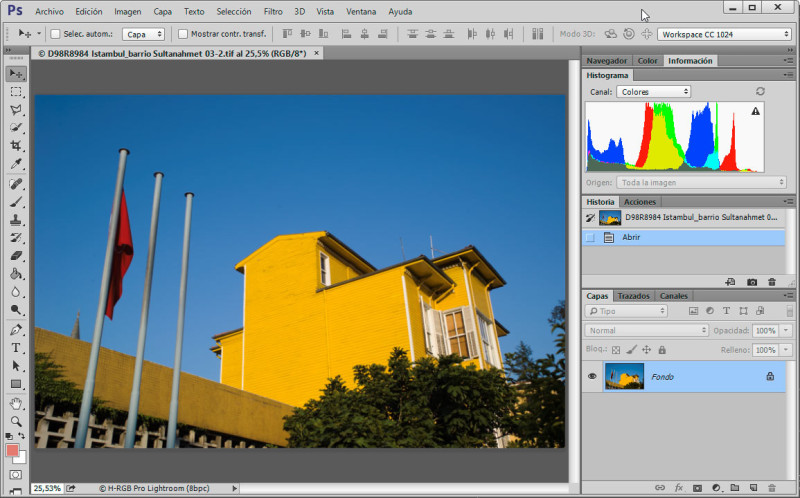The image size is (800, 498).
Task: Open the Filtro menu
Action: click(273, 11)
